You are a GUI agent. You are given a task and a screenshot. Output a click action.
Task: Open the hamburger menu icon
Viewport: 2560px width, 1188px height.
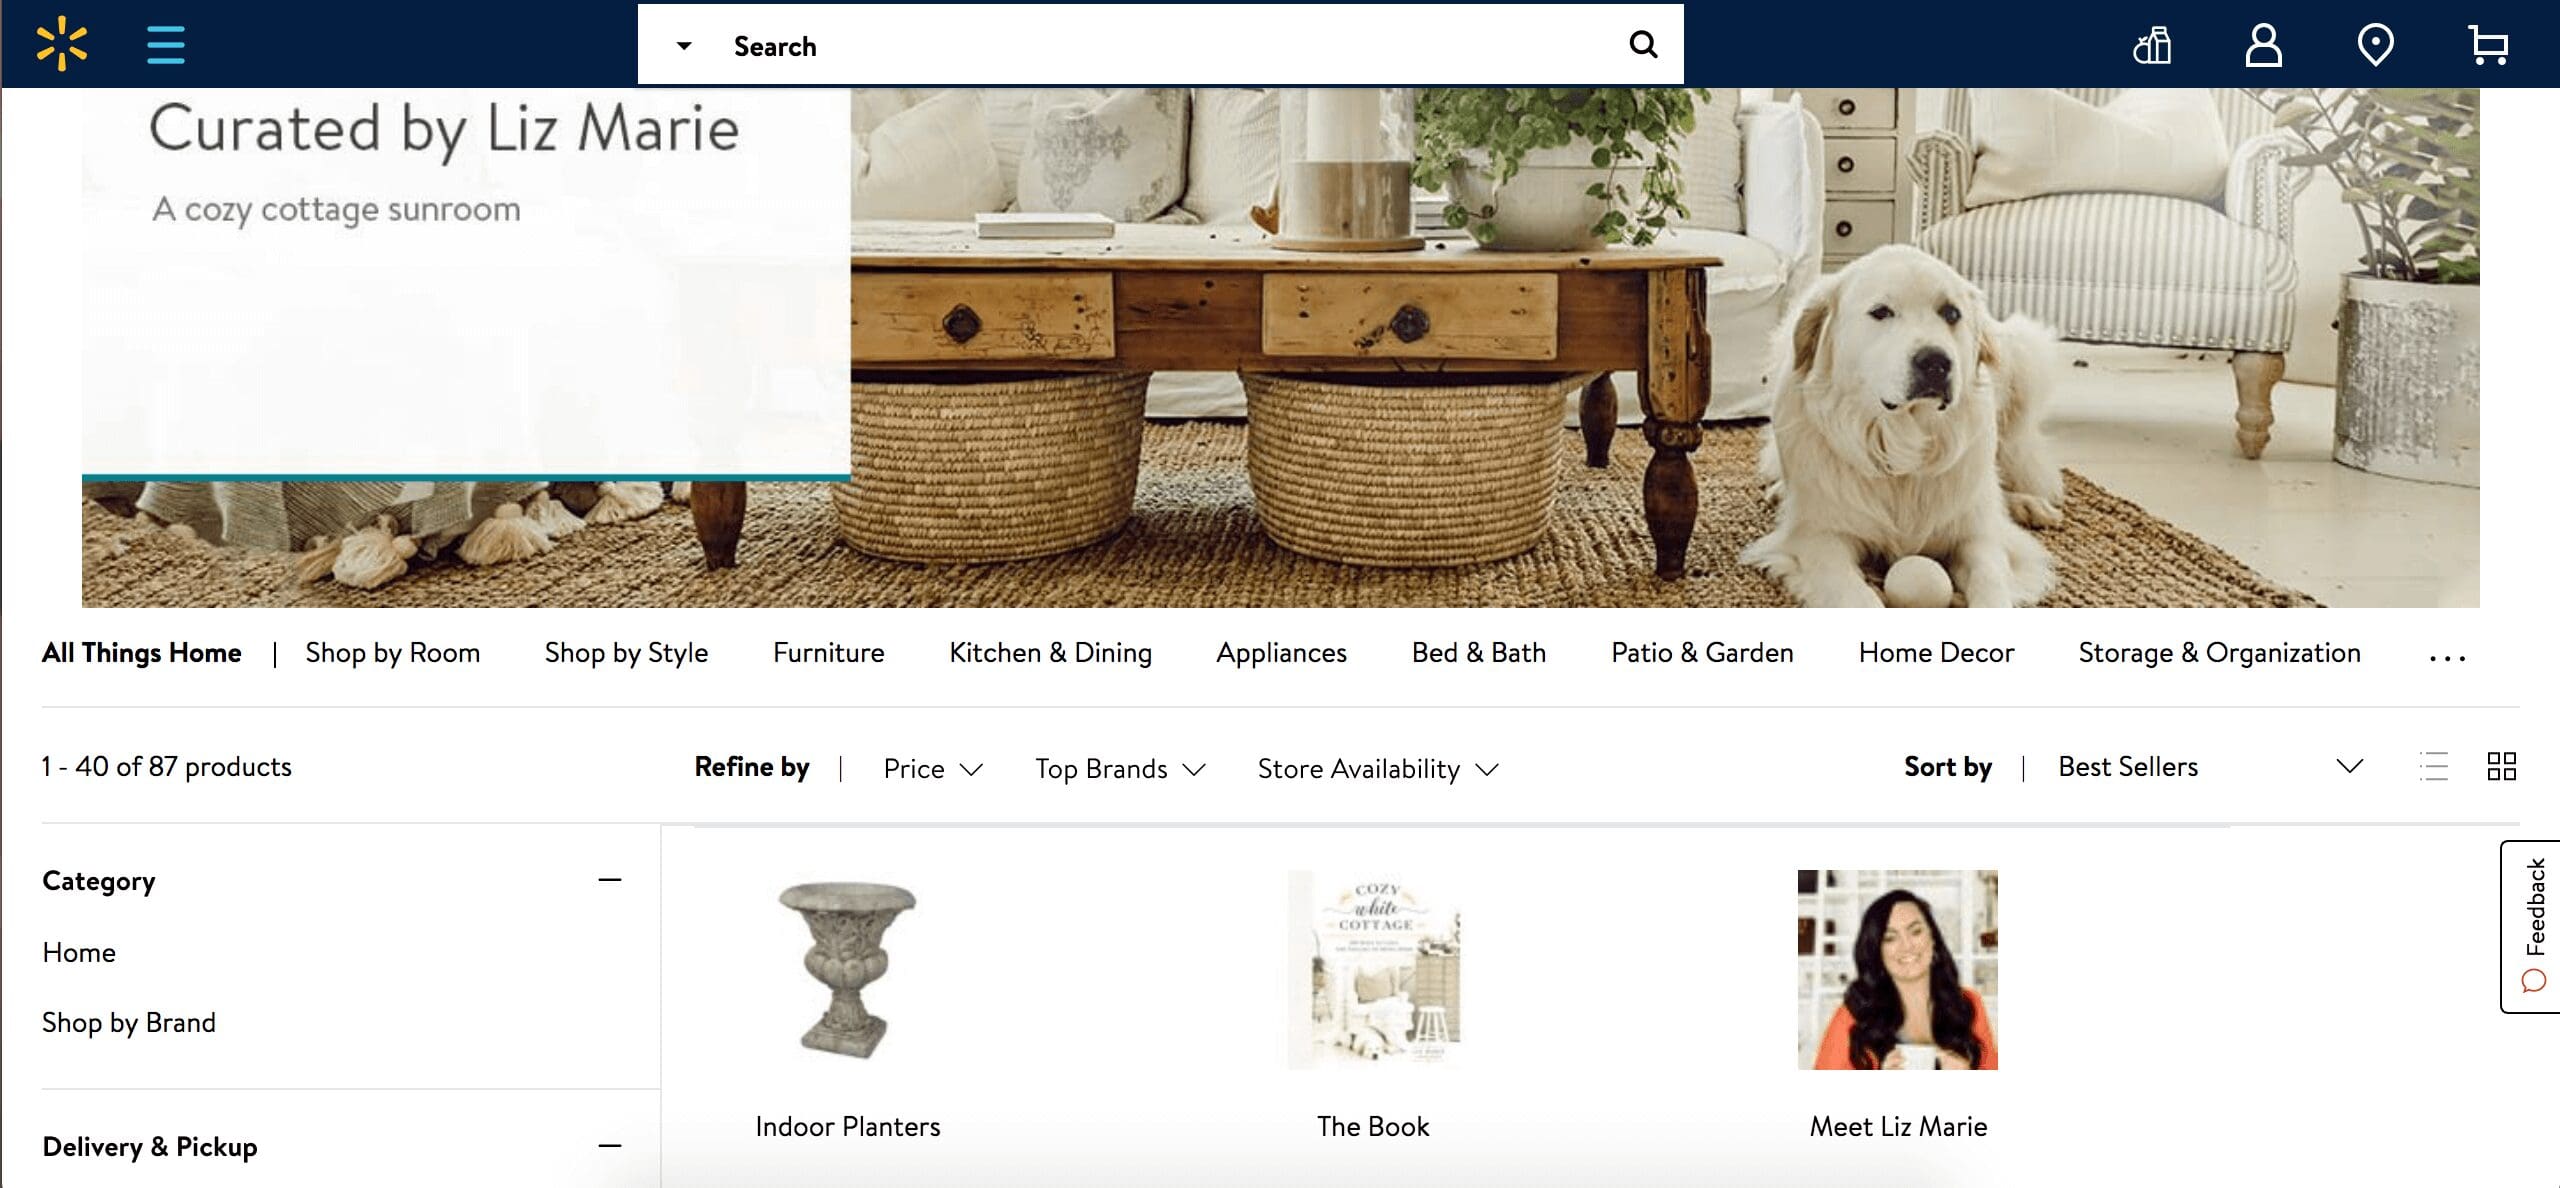(166, 45)
